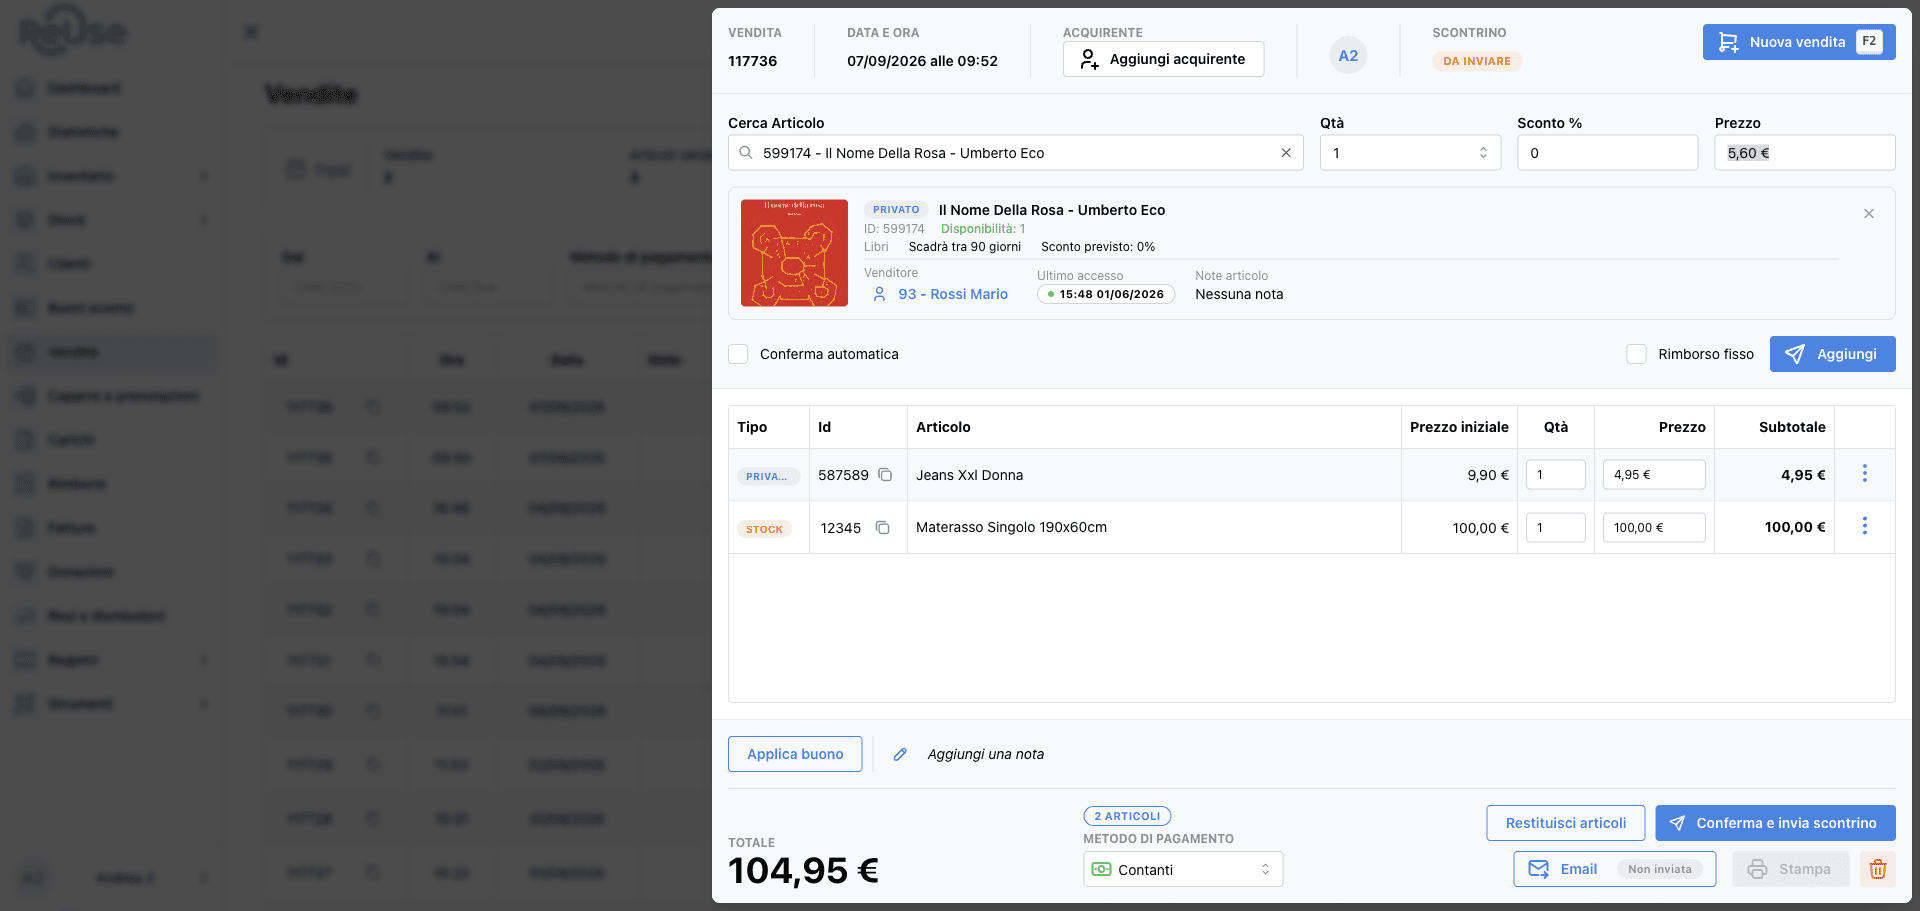Viewport: 1920px width, 911px height.
Task: Click the PRIVATO badge on the article card
Action: pos(896,210)
